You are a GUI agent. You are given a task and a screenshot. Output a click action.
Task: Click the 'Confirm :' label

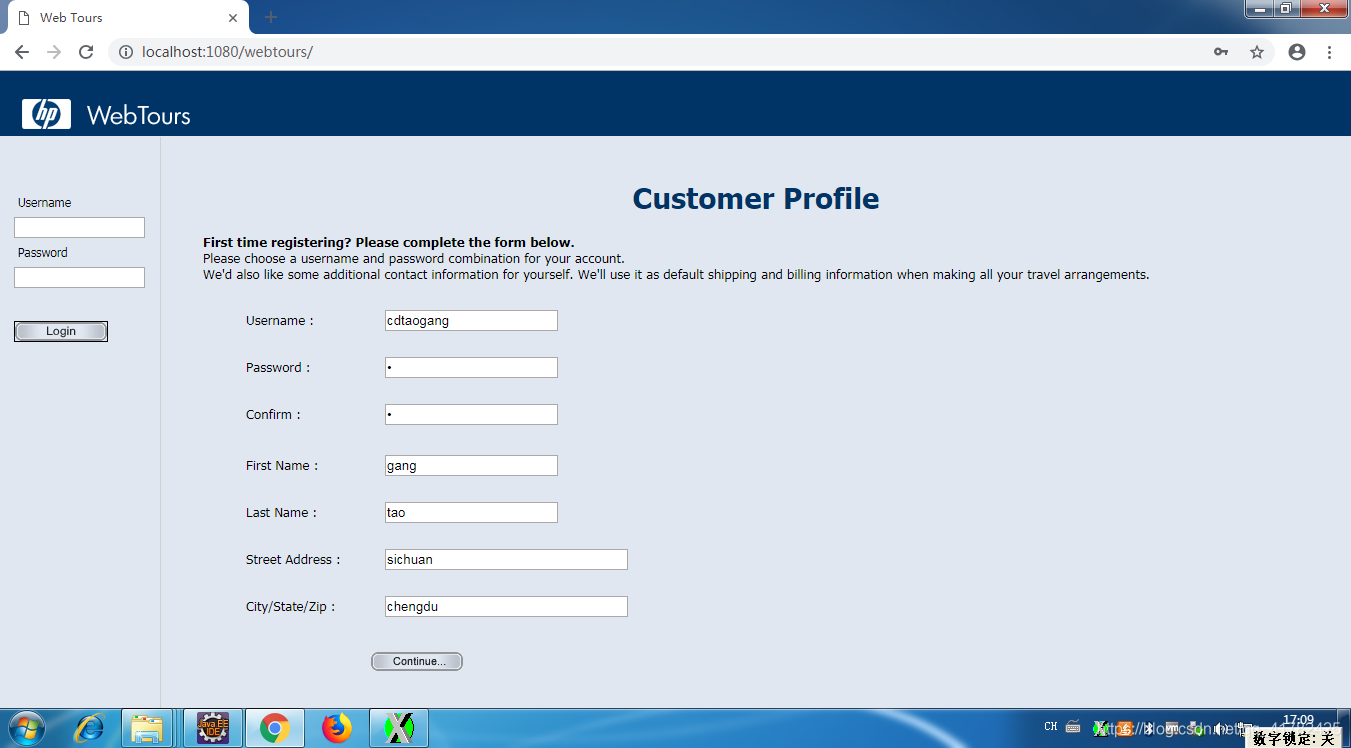(273, 415)
